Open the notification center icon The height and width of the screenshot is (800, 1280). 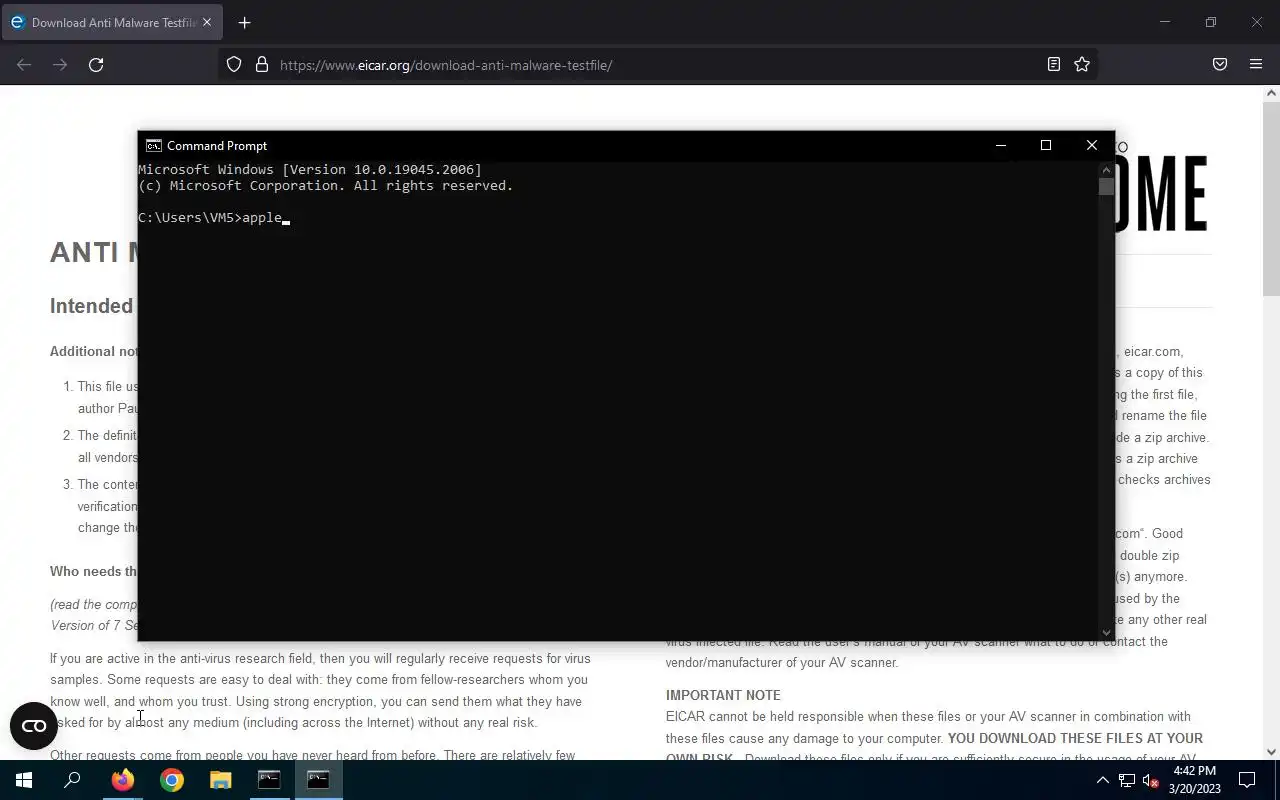tap(1247, 780)
